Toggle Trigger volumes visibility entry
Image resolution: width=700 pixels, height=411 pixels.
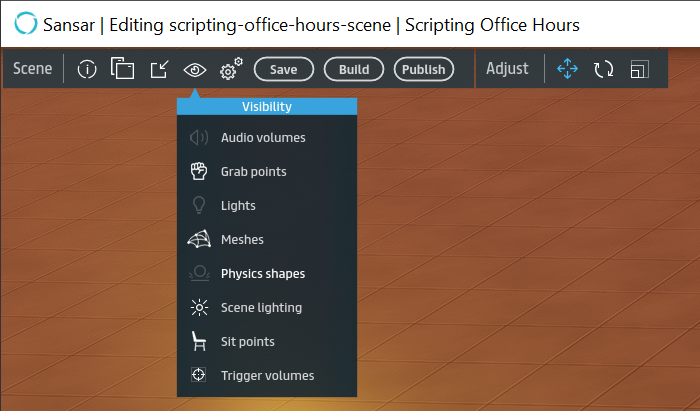pos(267,376)
